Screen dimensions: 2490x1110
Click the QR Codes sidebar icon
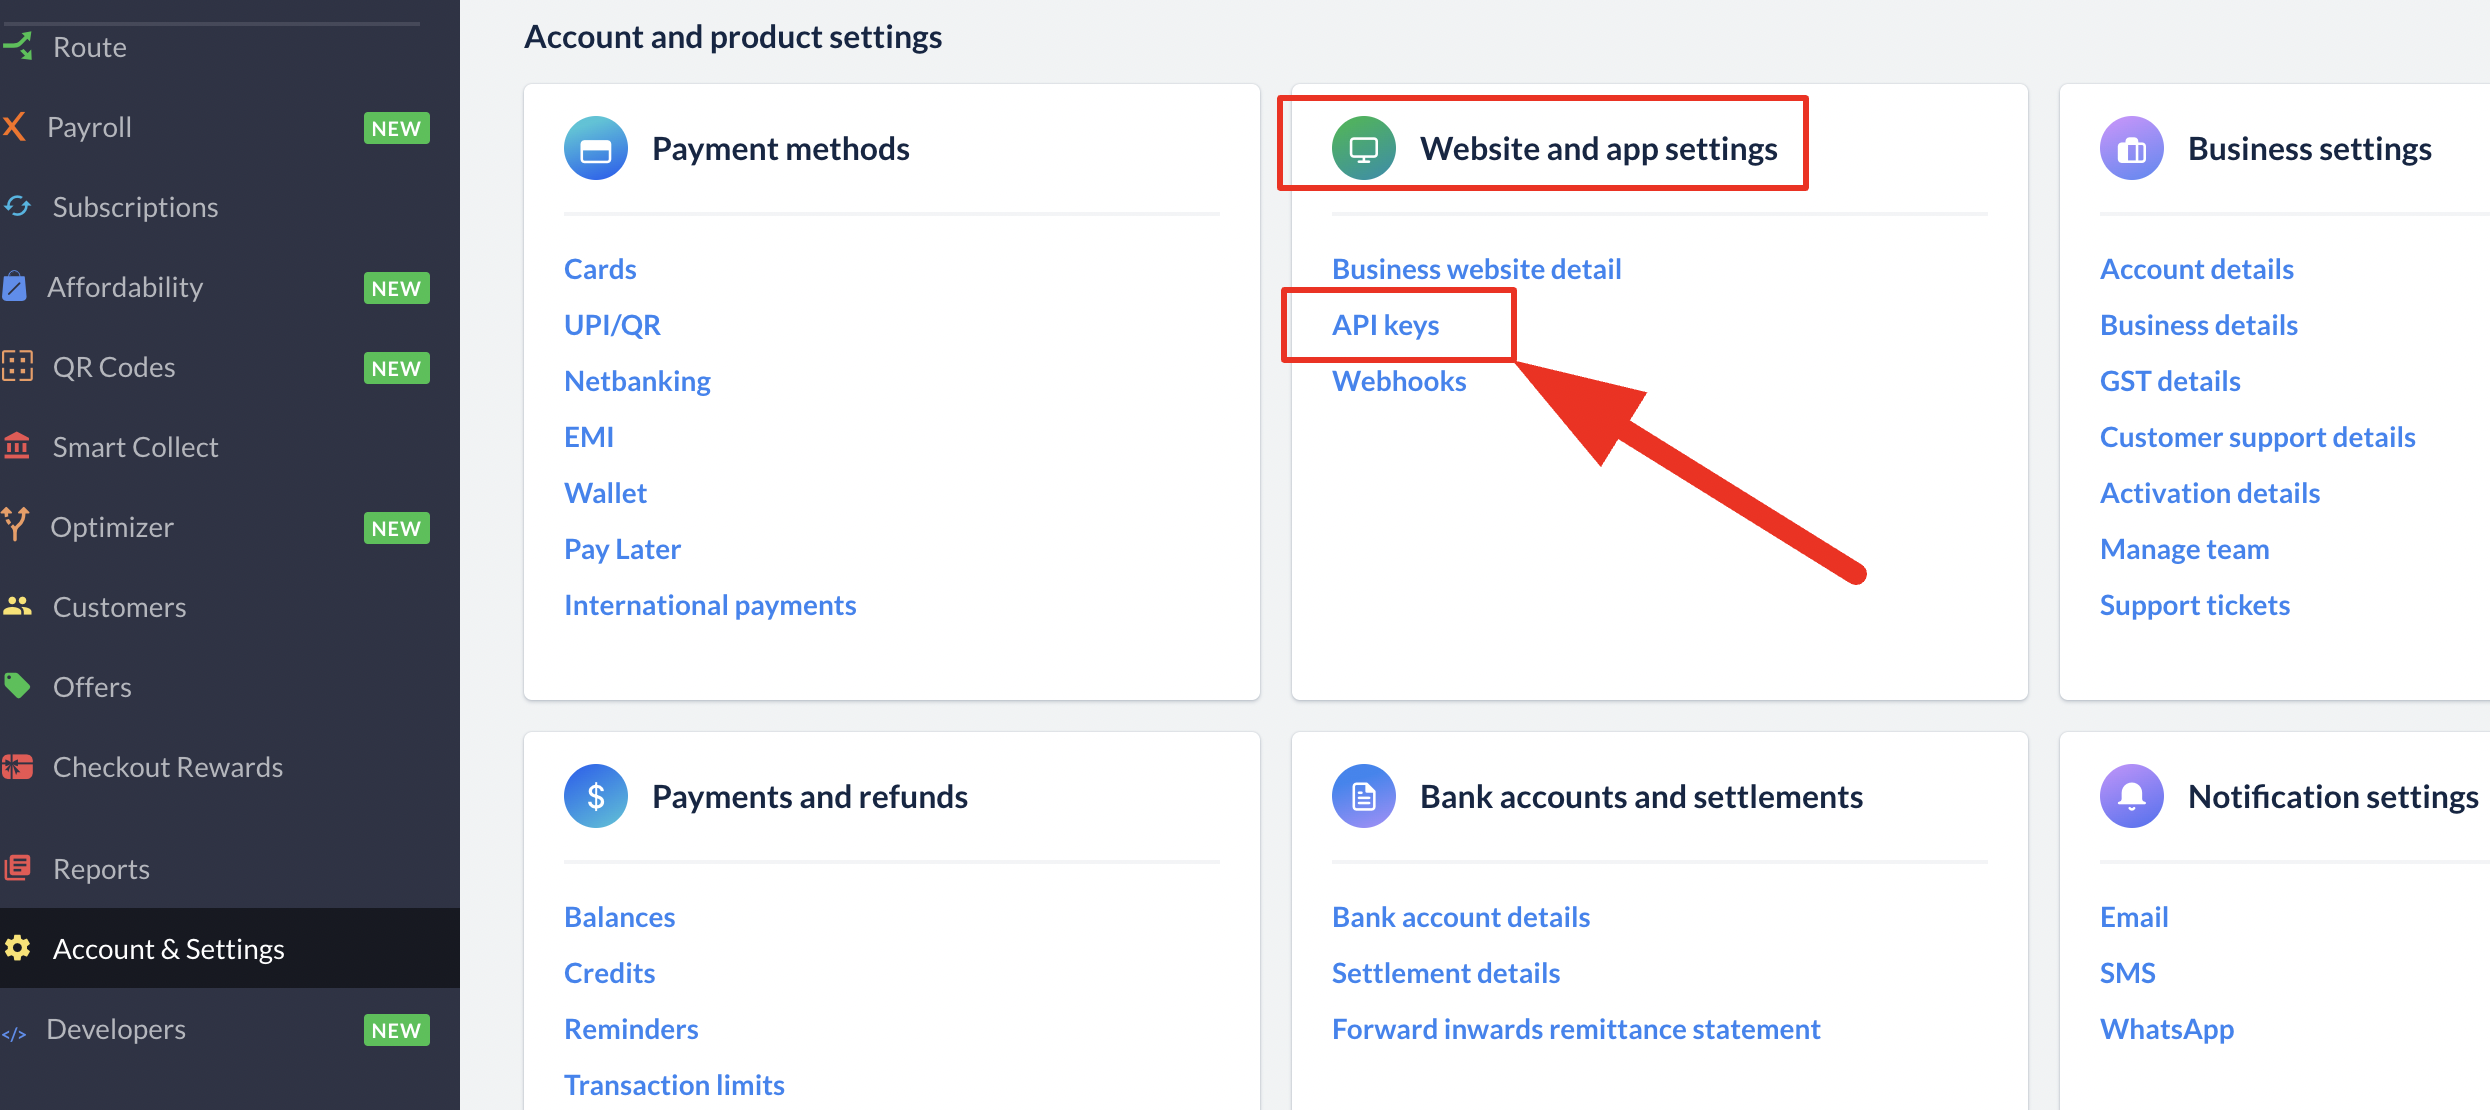(x=17, y=366)
